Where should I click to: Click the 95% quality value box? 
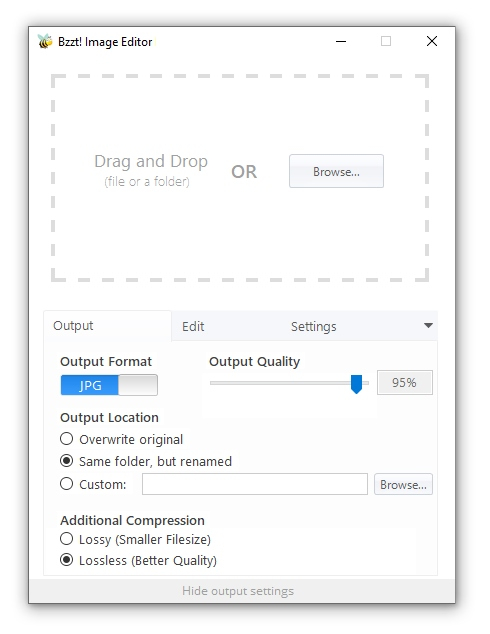(405, 383)
